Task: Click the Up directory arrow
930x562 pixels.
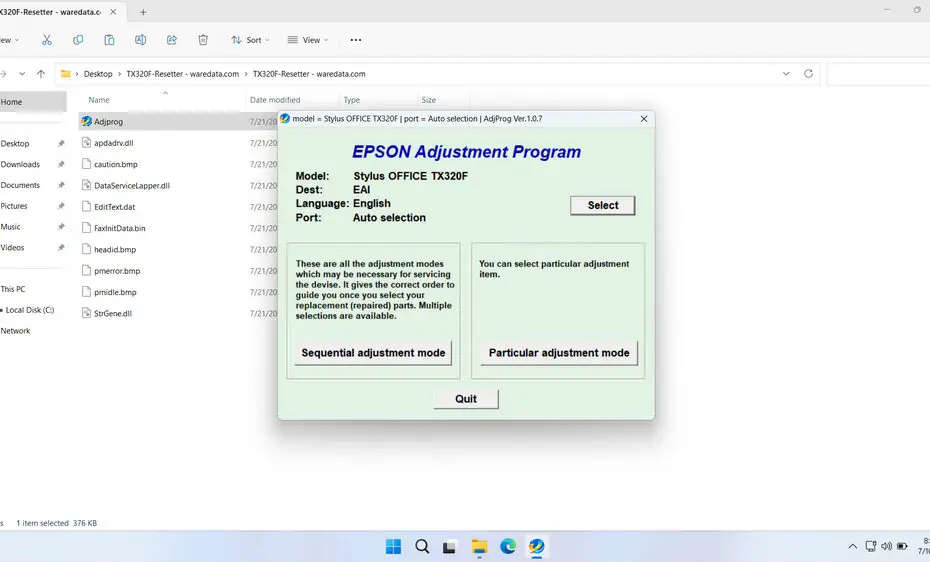Action: tap(41, 74)
